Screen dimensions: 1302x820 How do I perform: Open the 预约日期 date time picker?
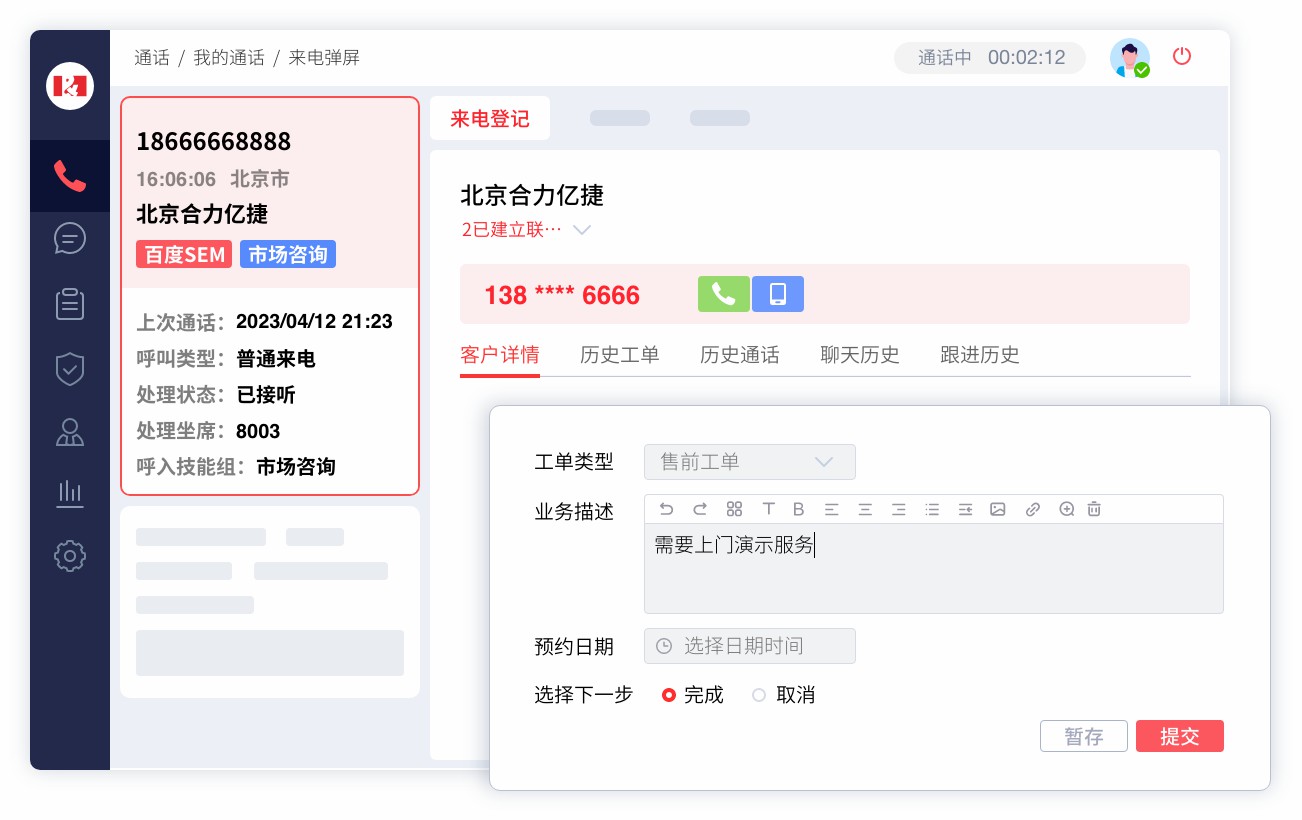(x=749, y=646)
